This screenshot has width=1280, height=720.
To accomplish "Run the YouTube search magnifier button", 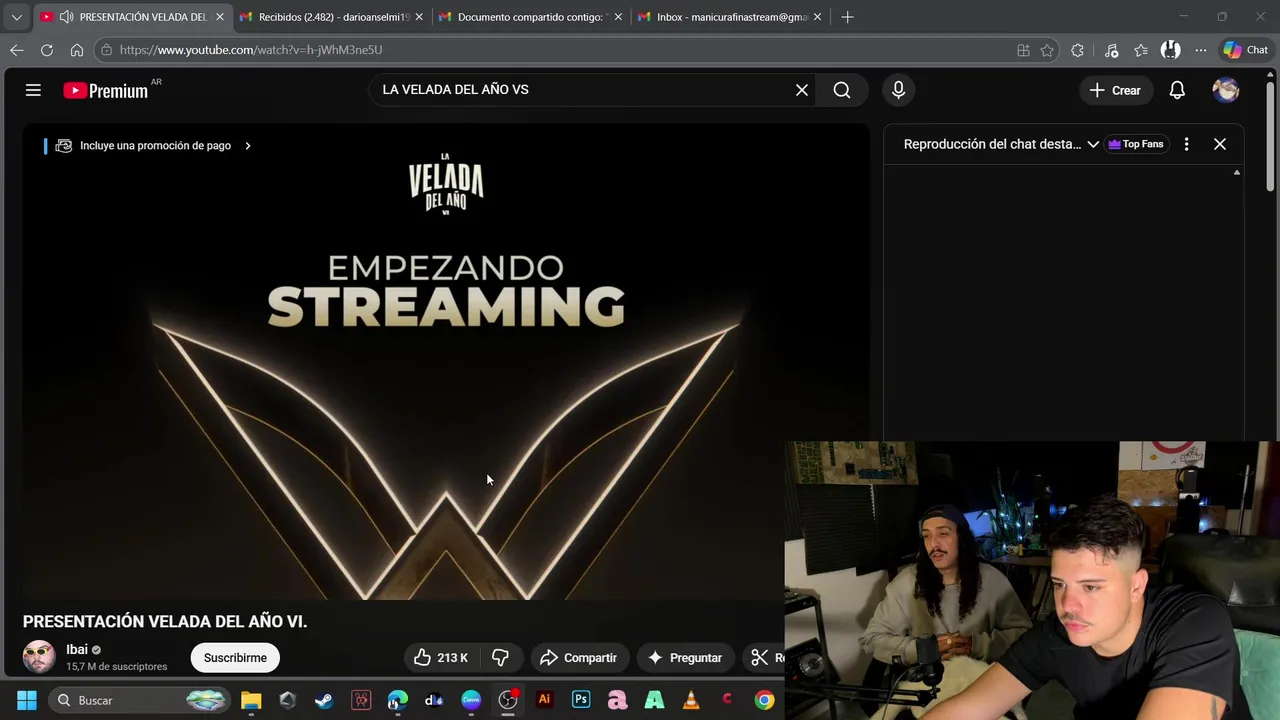I will tap(842, 90).
